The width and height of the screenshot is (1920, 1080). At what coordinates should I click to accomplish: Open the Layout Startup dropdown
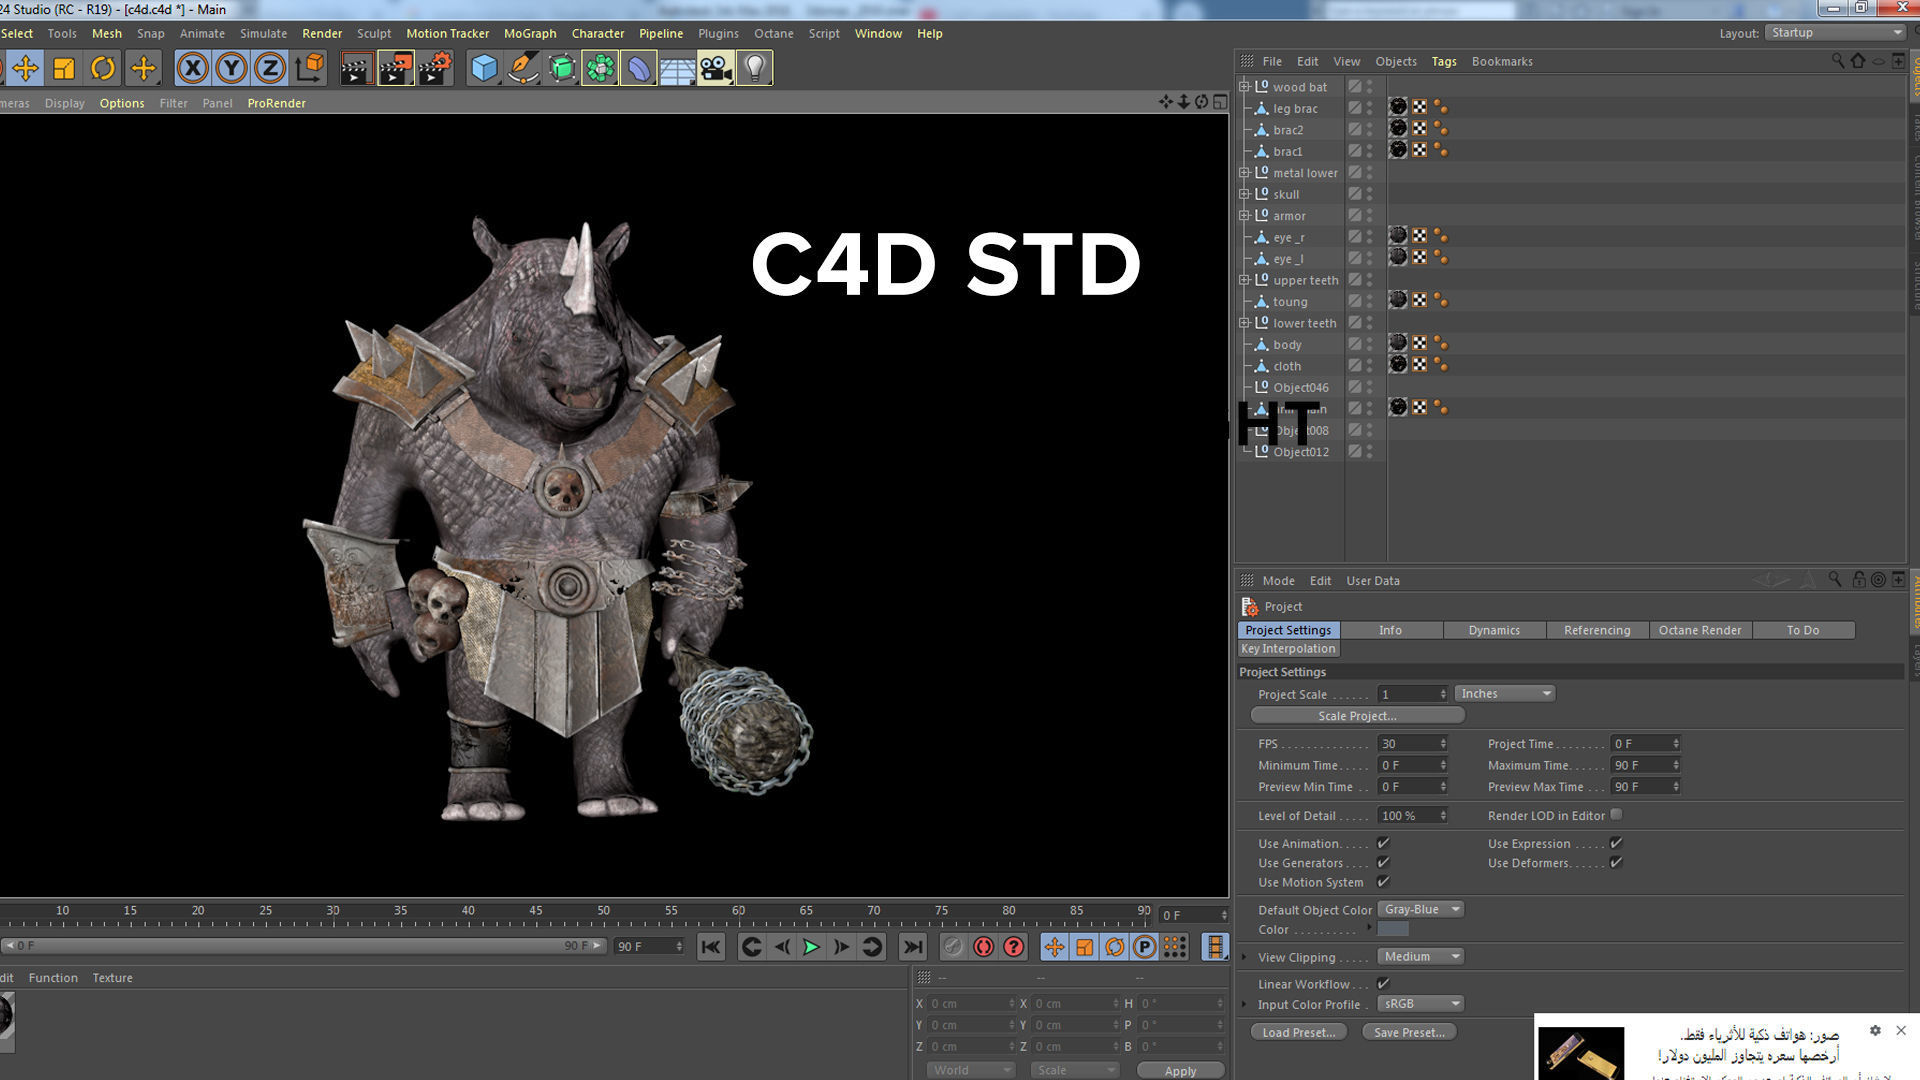pos(1835,33)
